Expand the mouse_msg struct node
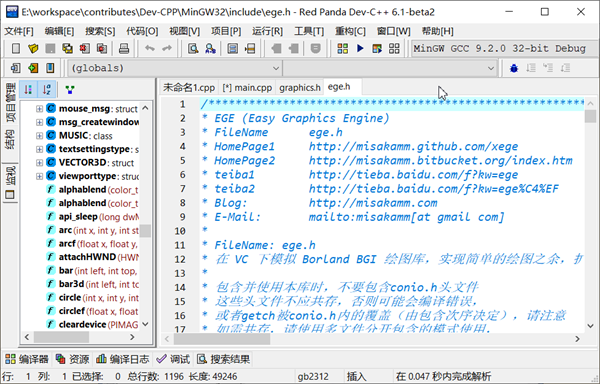The width and height of the screenshot is (600, 384). click(x=39, y=109)
